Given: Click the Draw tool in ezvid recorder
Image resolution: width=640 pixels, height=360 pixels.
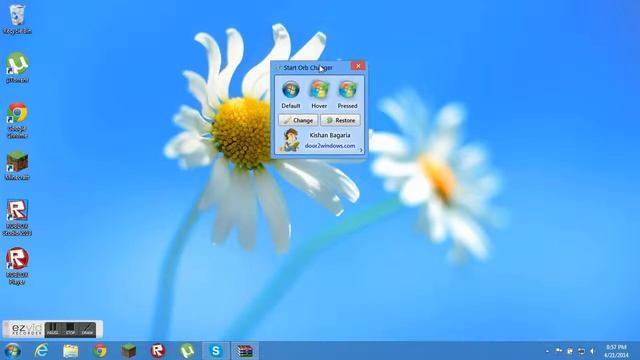Looking at the screenshot, I should [87, 329].
